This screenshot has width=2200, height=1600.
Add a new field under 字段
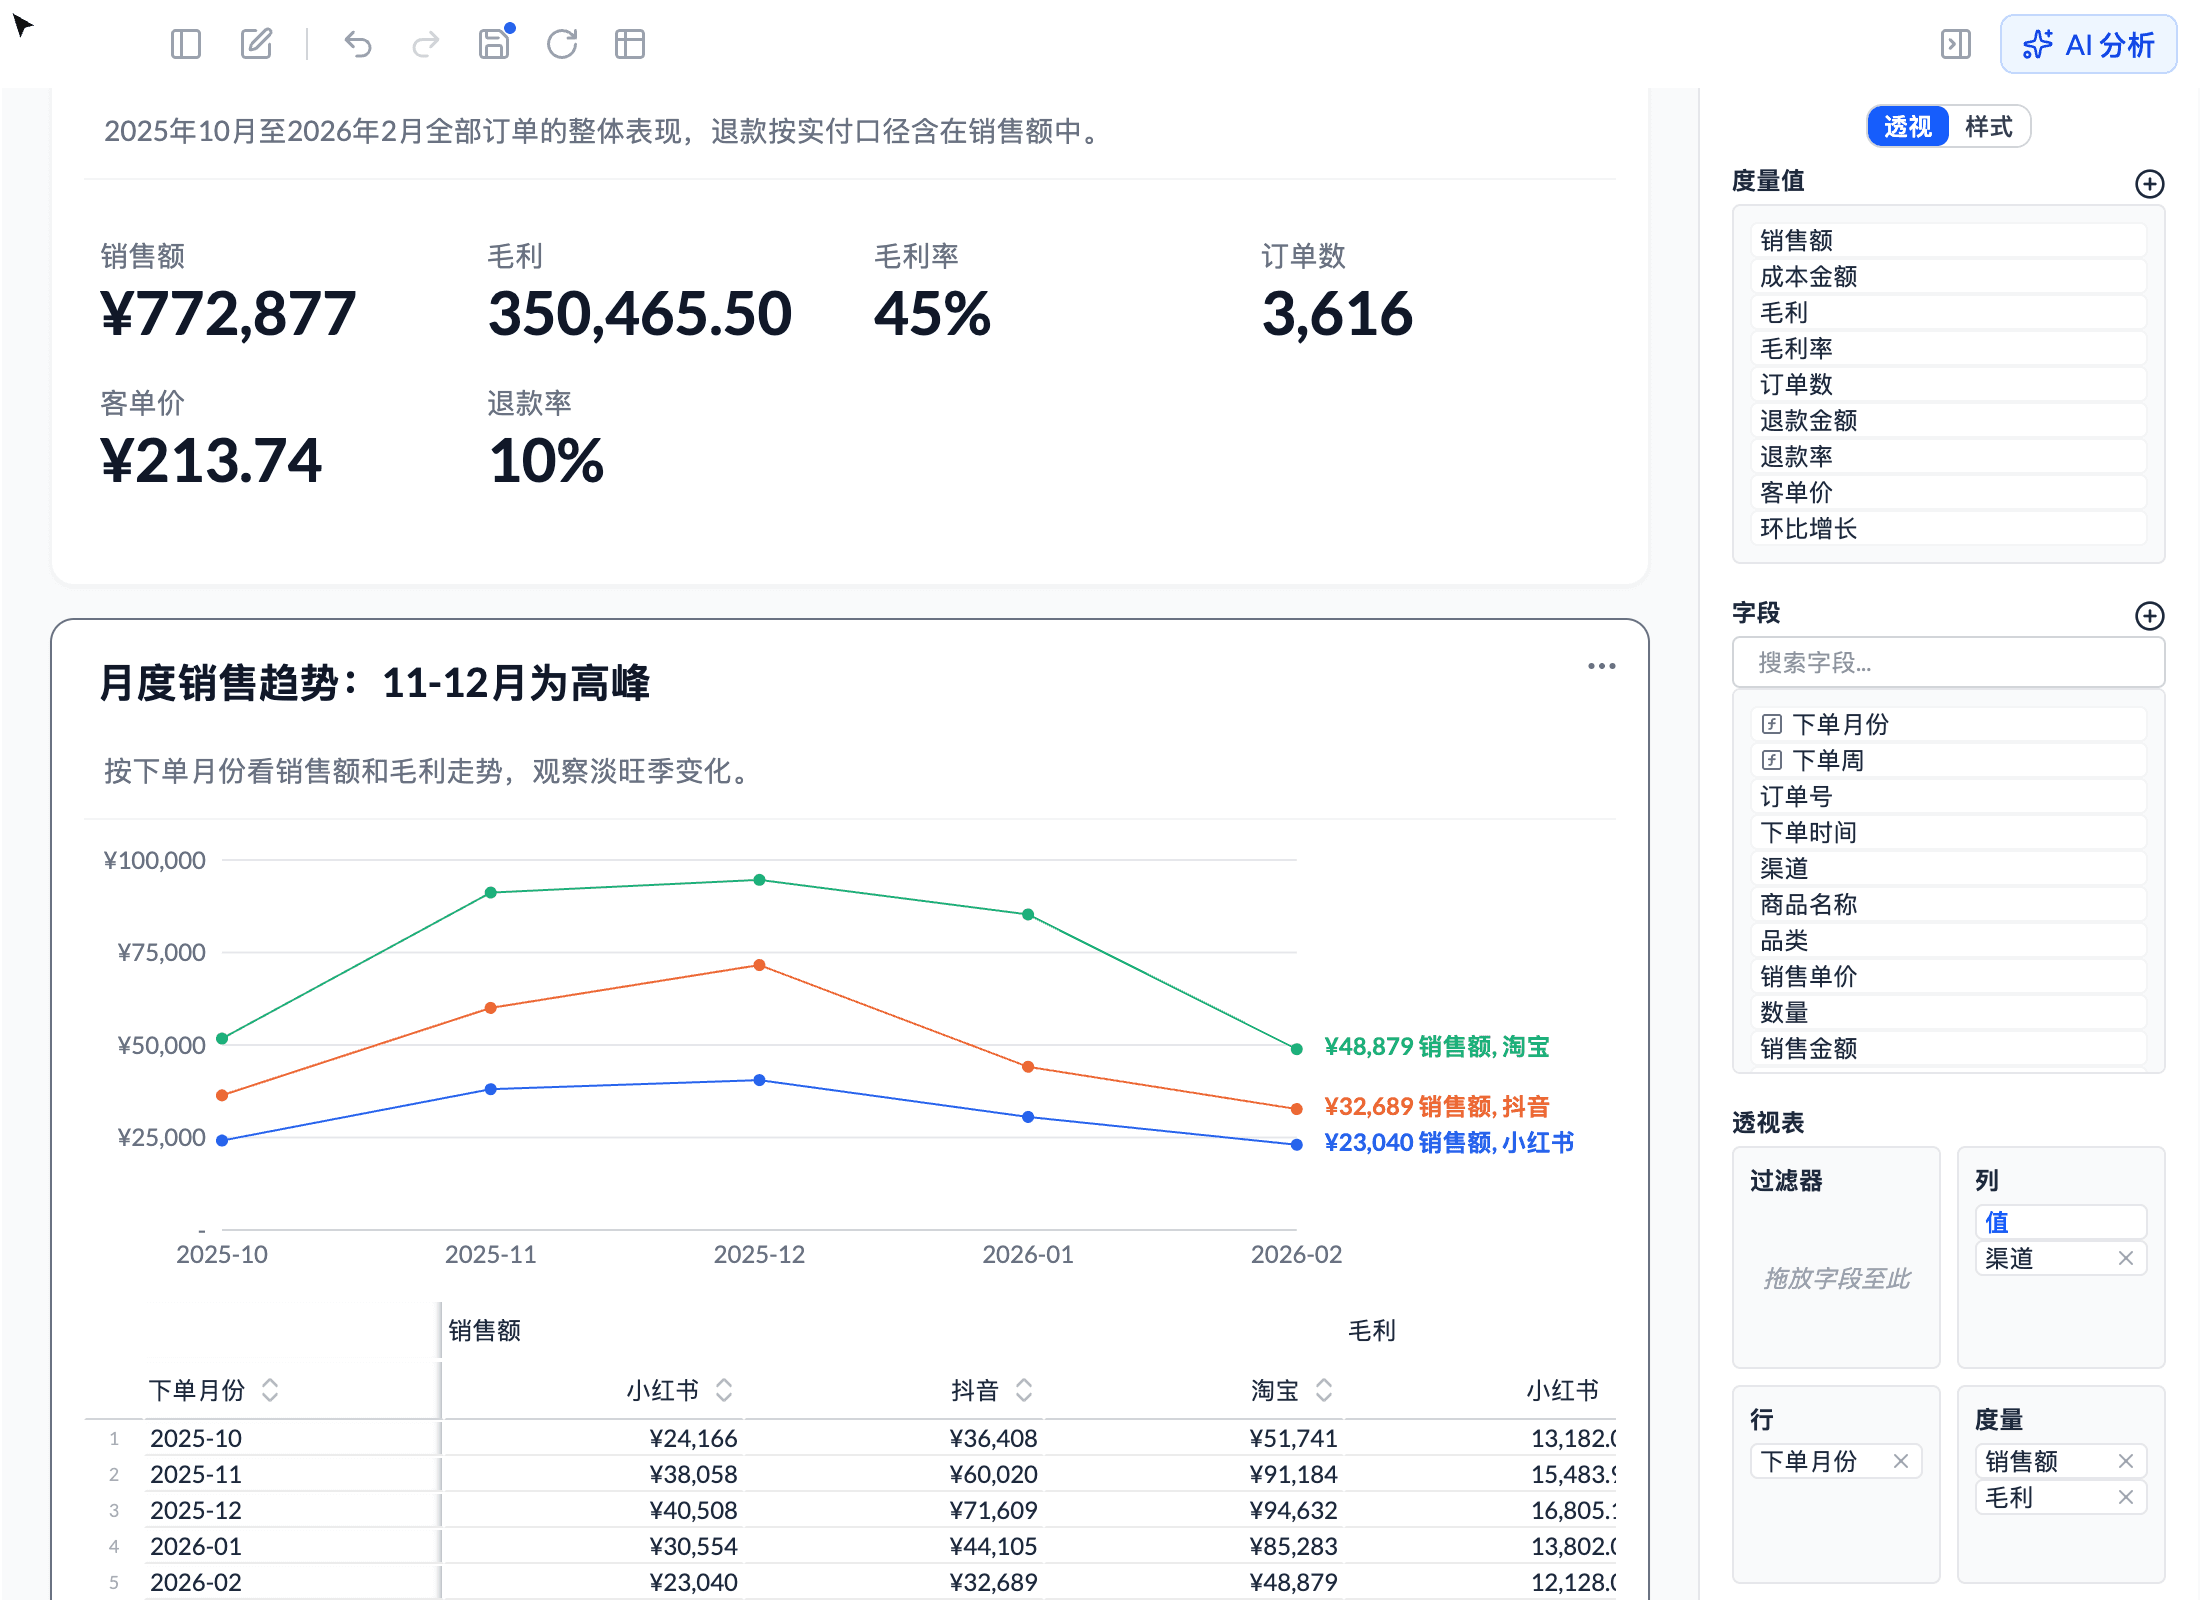point(2150,615)
